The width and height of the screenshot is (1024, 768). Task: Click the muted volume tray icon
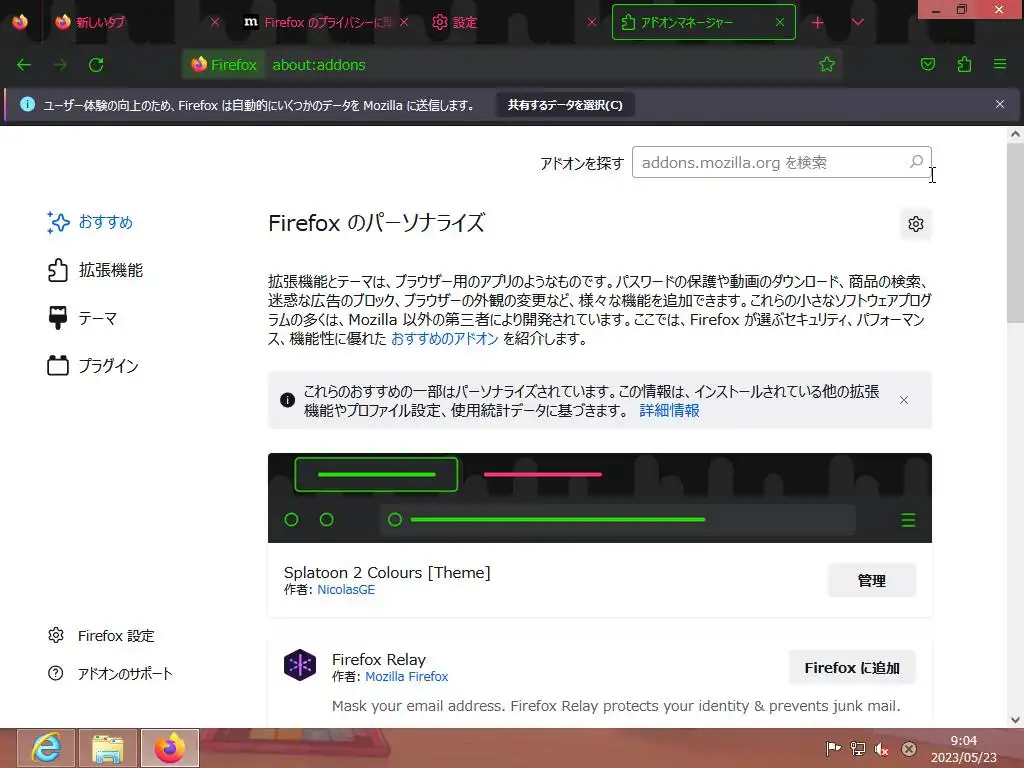coord(882,749)
